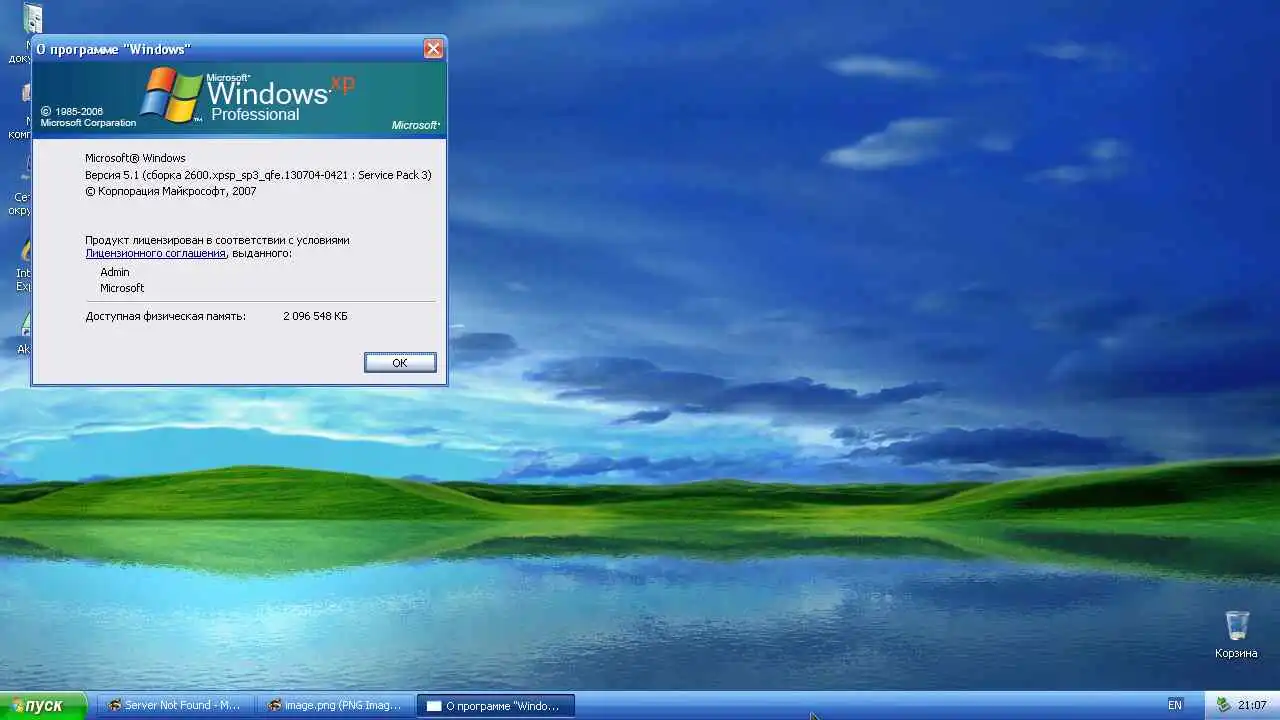The width and height of the screenshot is (1280, 720).
Task: Click the system tray icon beside the clock
Action: (1223, 705)
